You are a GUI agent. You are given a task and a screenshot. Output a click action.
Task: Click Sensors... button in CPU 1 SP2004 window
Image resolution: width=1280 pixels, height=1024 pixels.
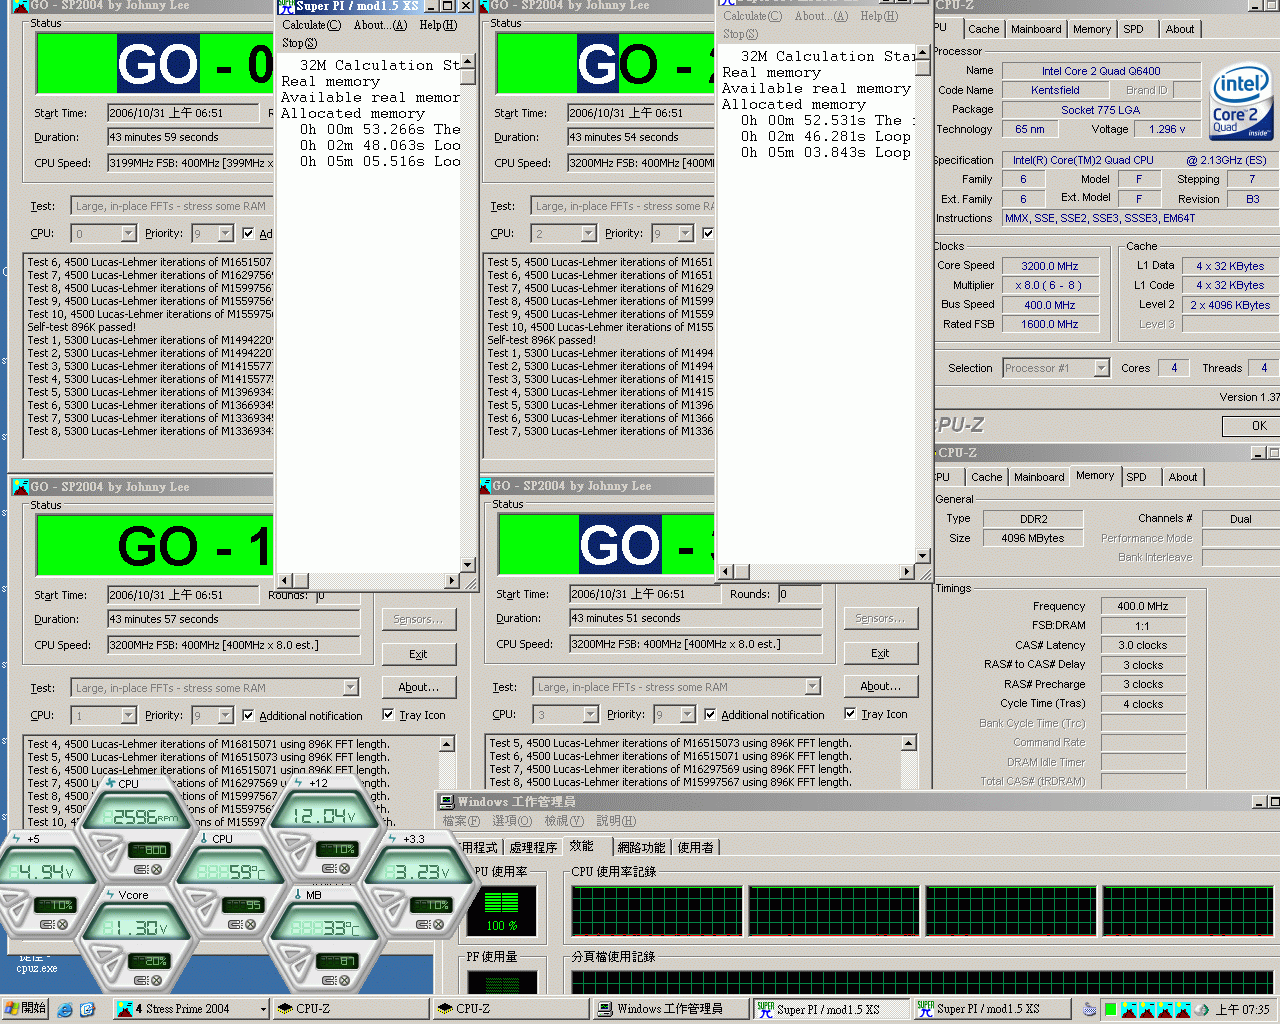(x=419, y=619)
